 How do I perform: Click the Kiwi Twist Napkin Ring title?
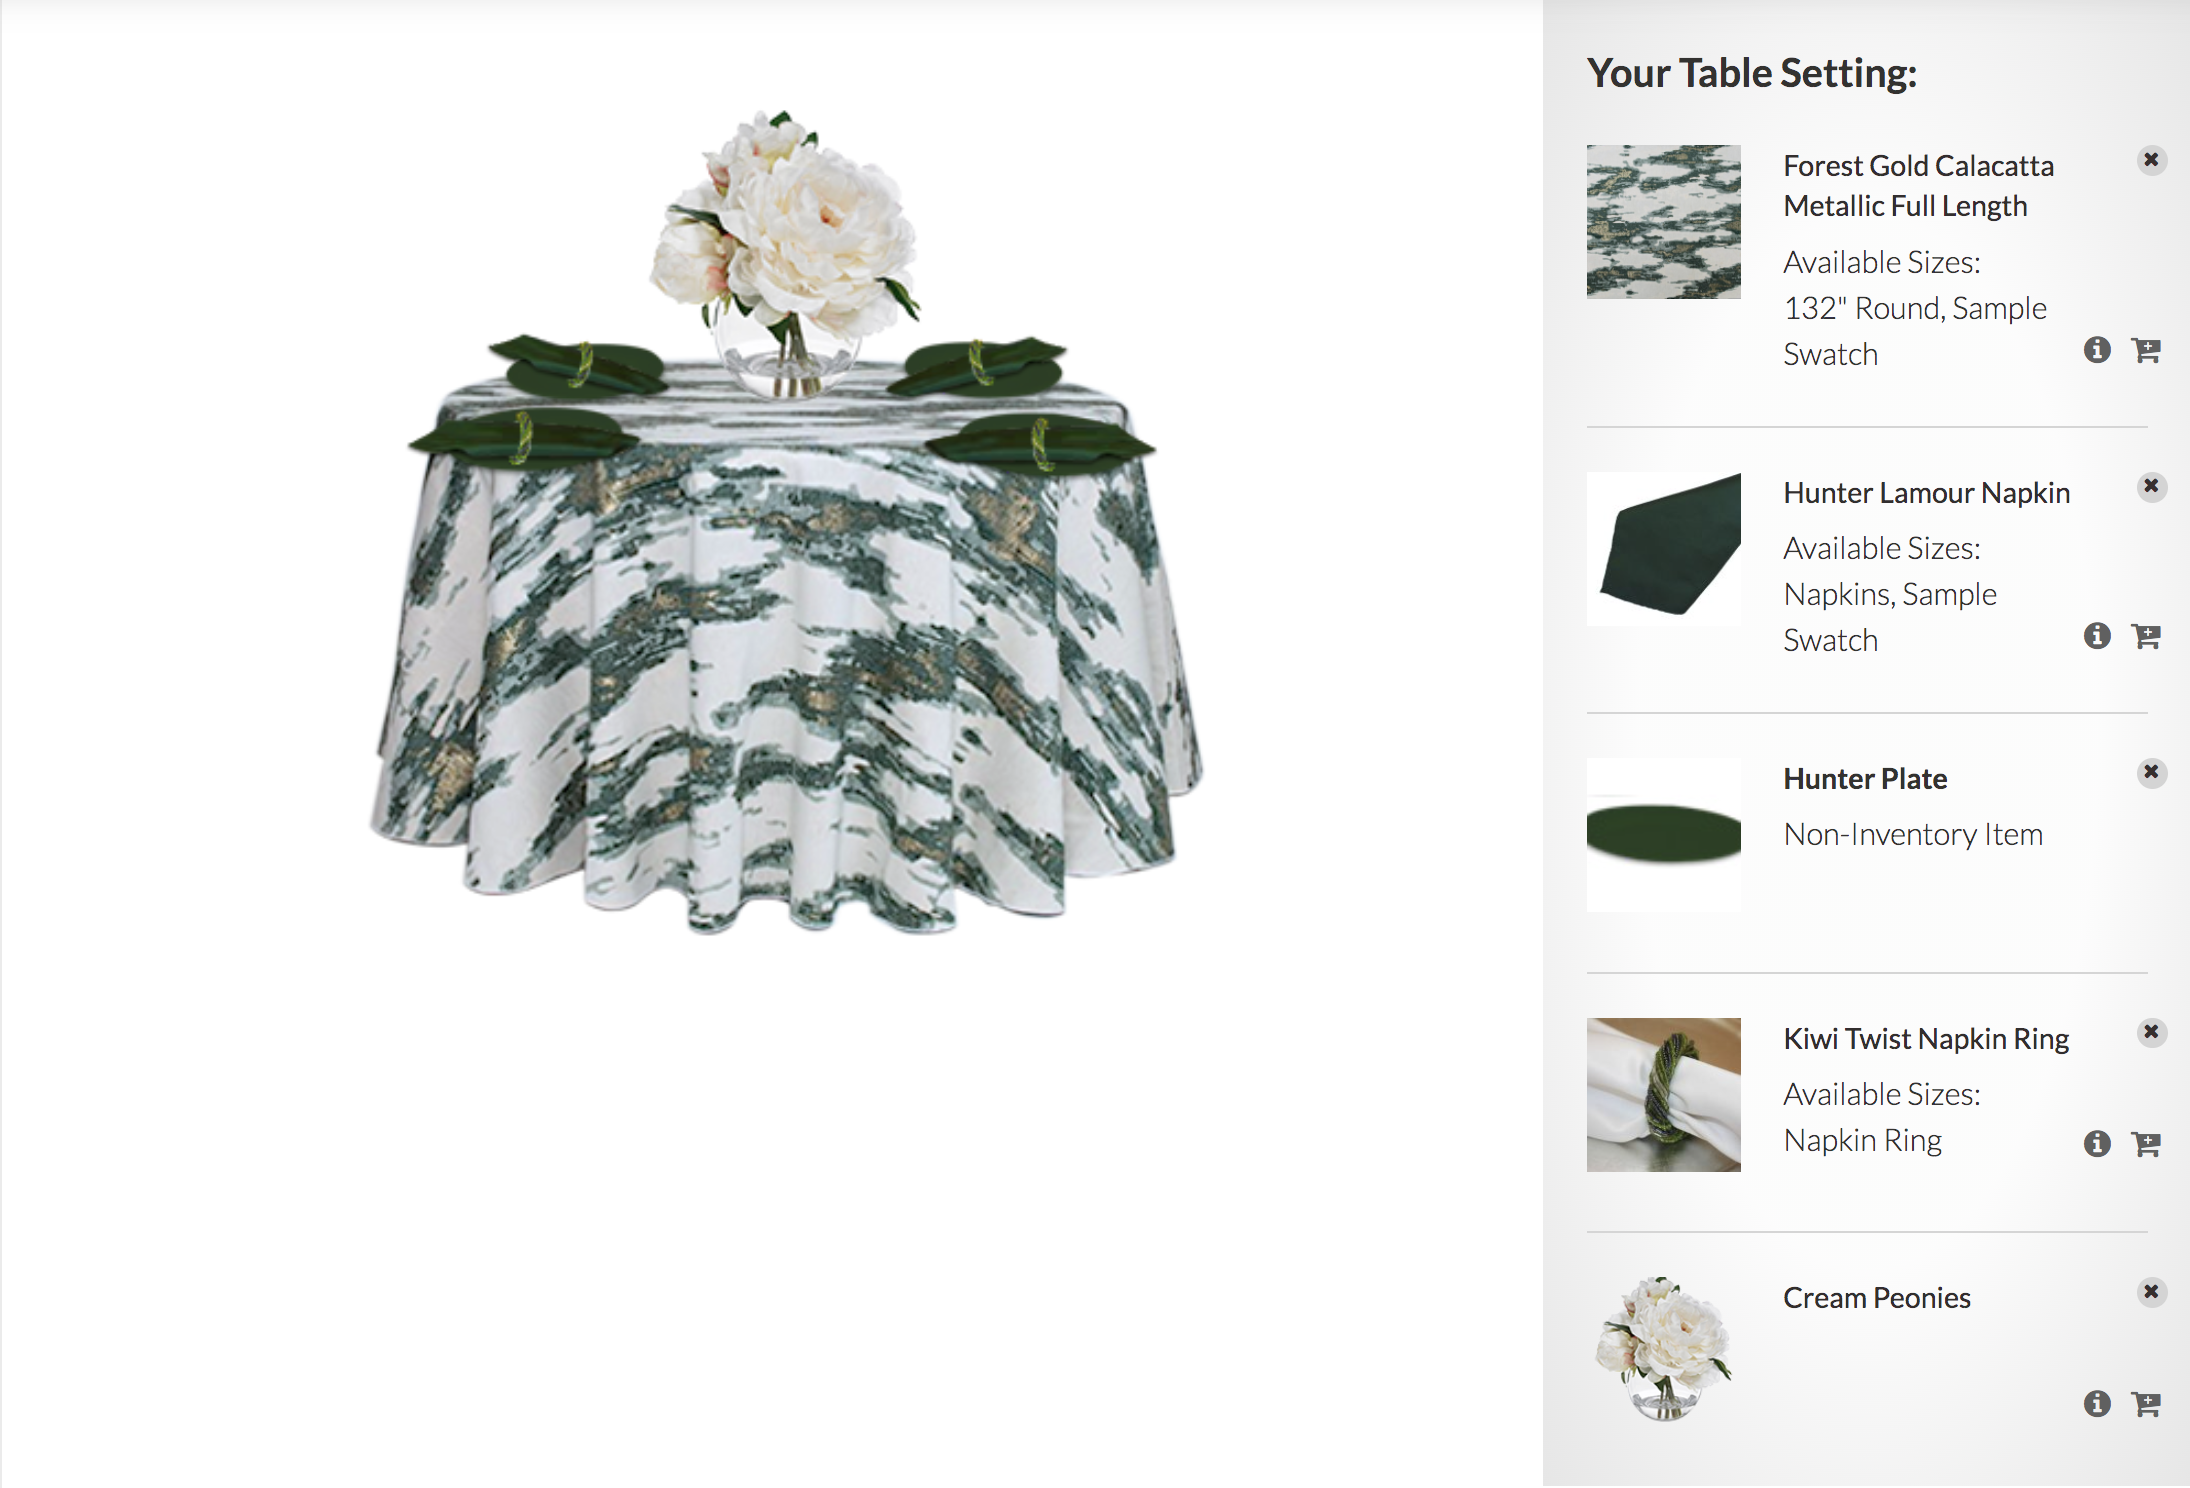(x=1926, y=1039)
